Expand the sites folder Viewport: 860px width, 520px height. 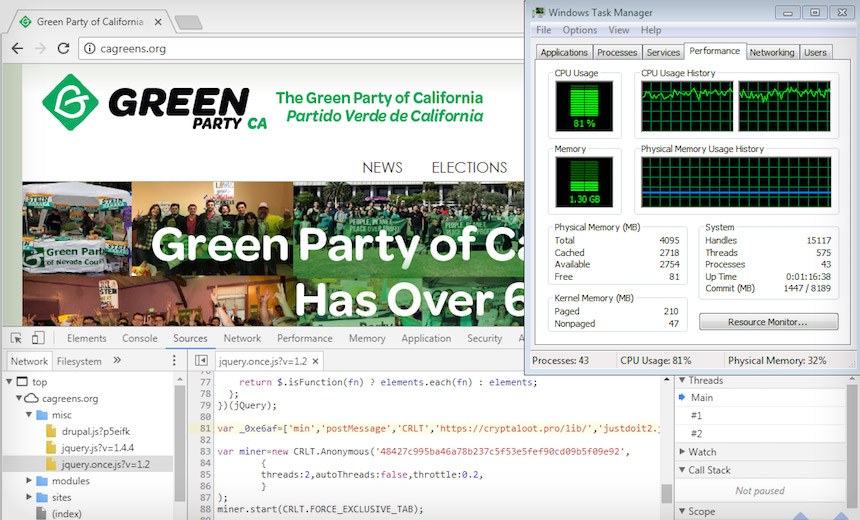coord(29,497)
